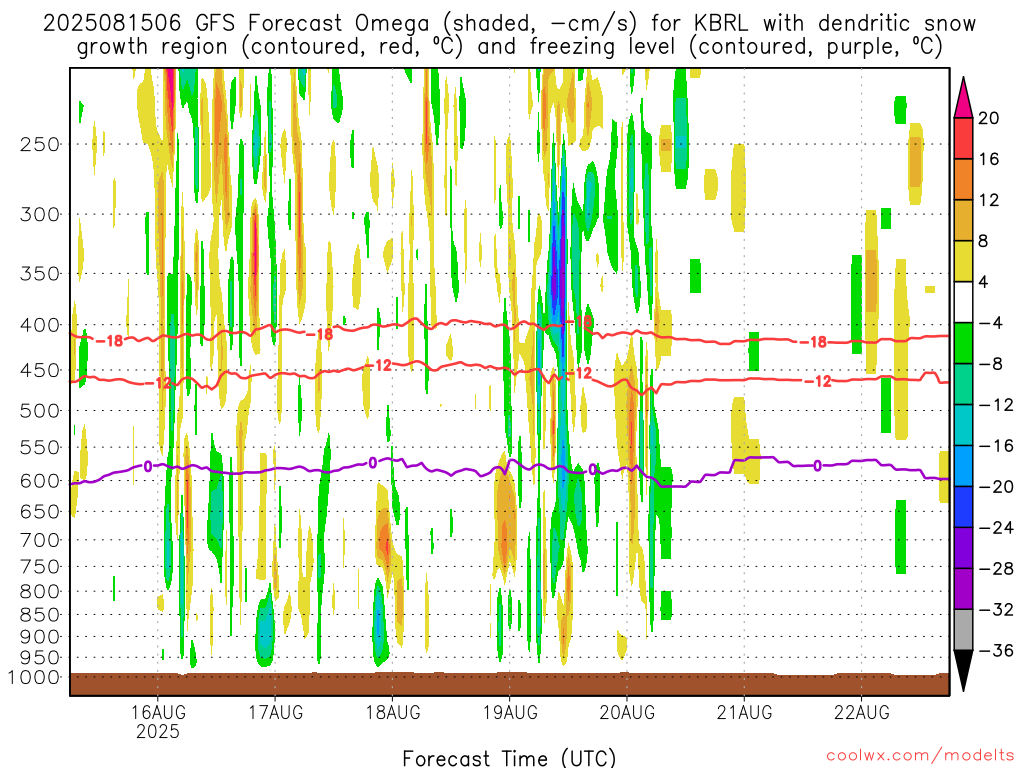Image resolution: width=1024 pixels, height=768 pixels.
Task: Click the 250 pressure level label
Action: point(40,144)
